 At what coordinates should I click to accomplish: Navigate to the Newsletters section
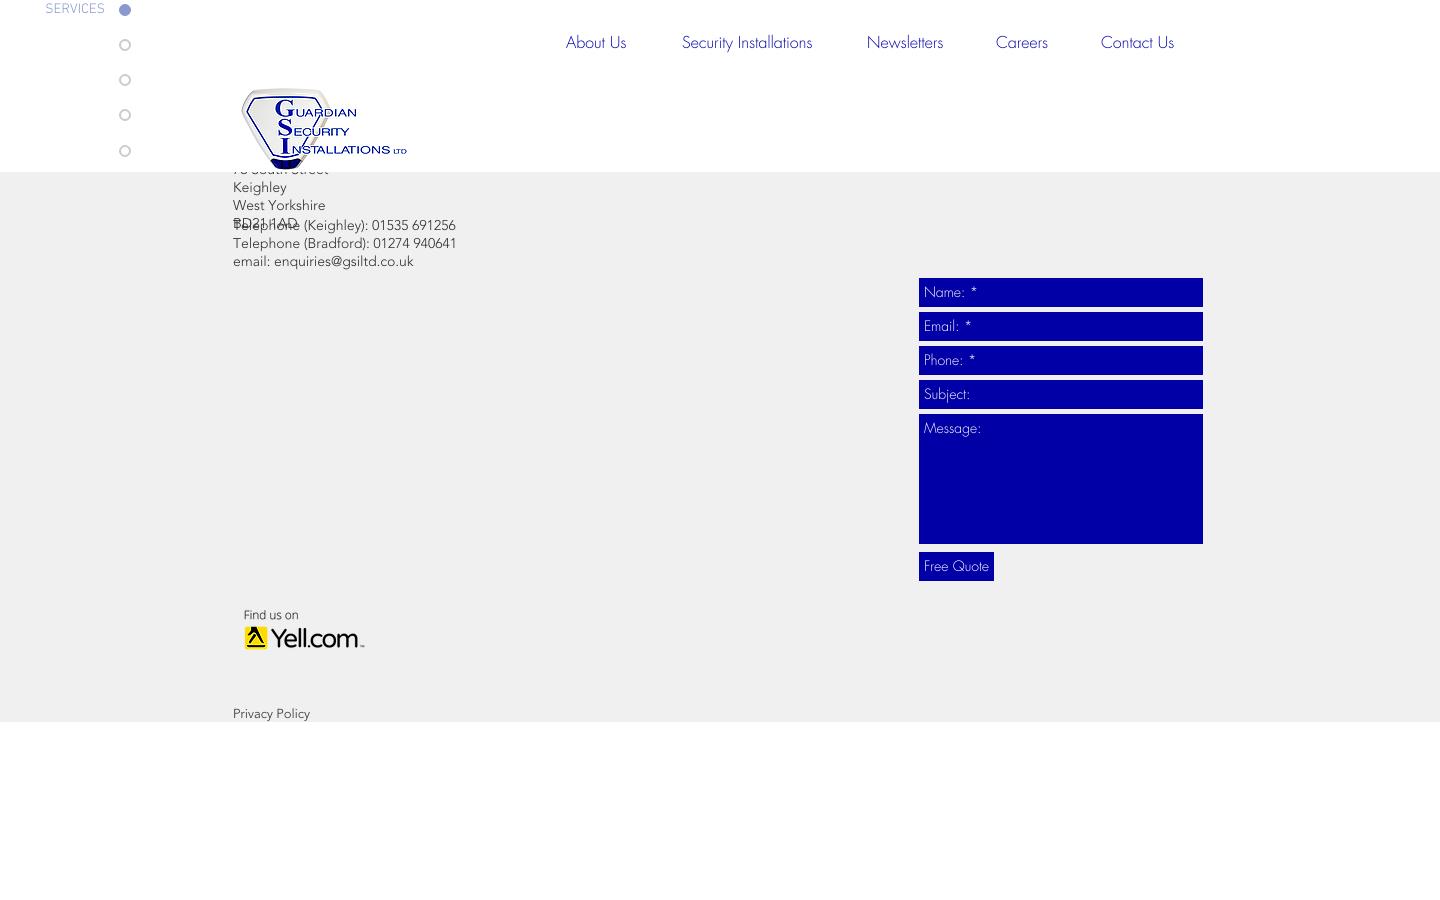coord(904,42)
